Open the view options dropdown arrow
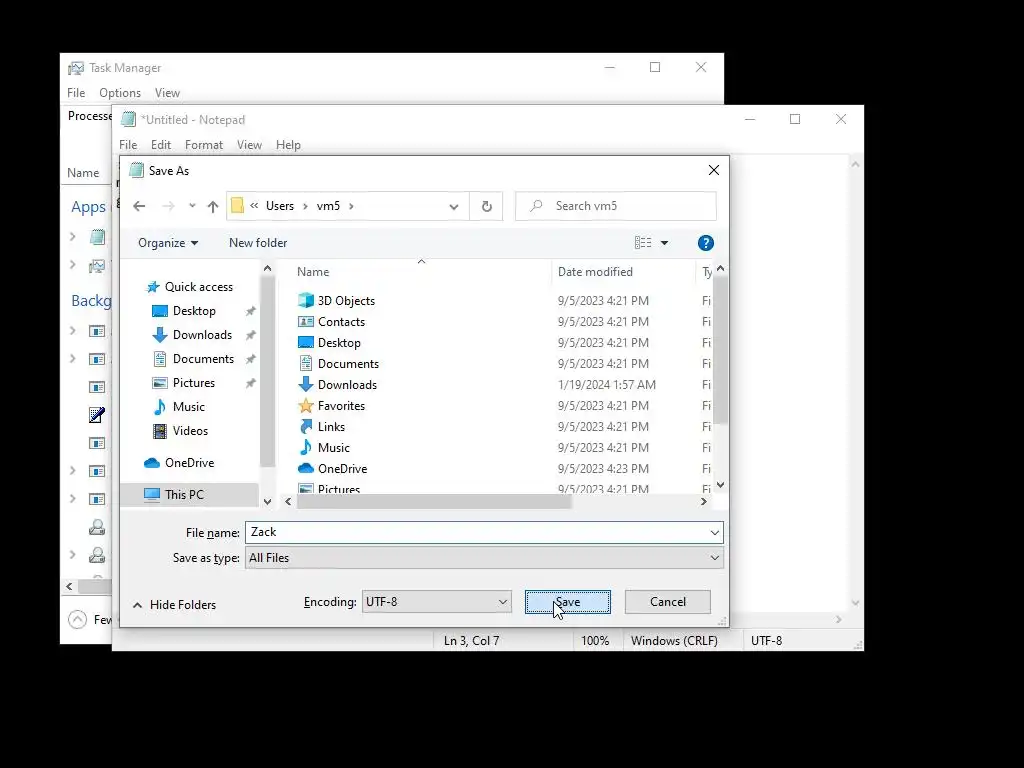 coord(664,243)
